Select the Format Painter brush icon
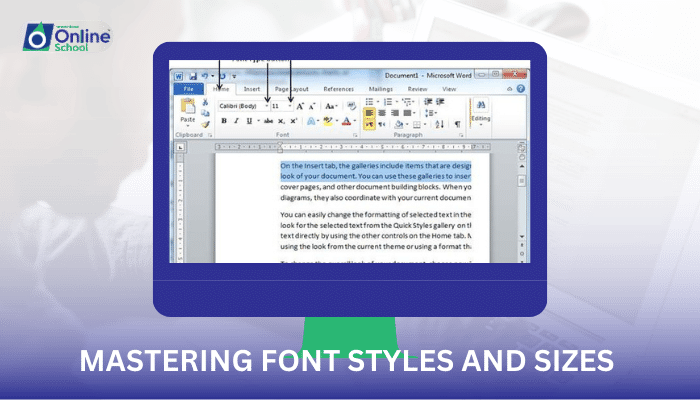Screen dimensions: 700x400 pyautogui.click(x=205, y=124)
